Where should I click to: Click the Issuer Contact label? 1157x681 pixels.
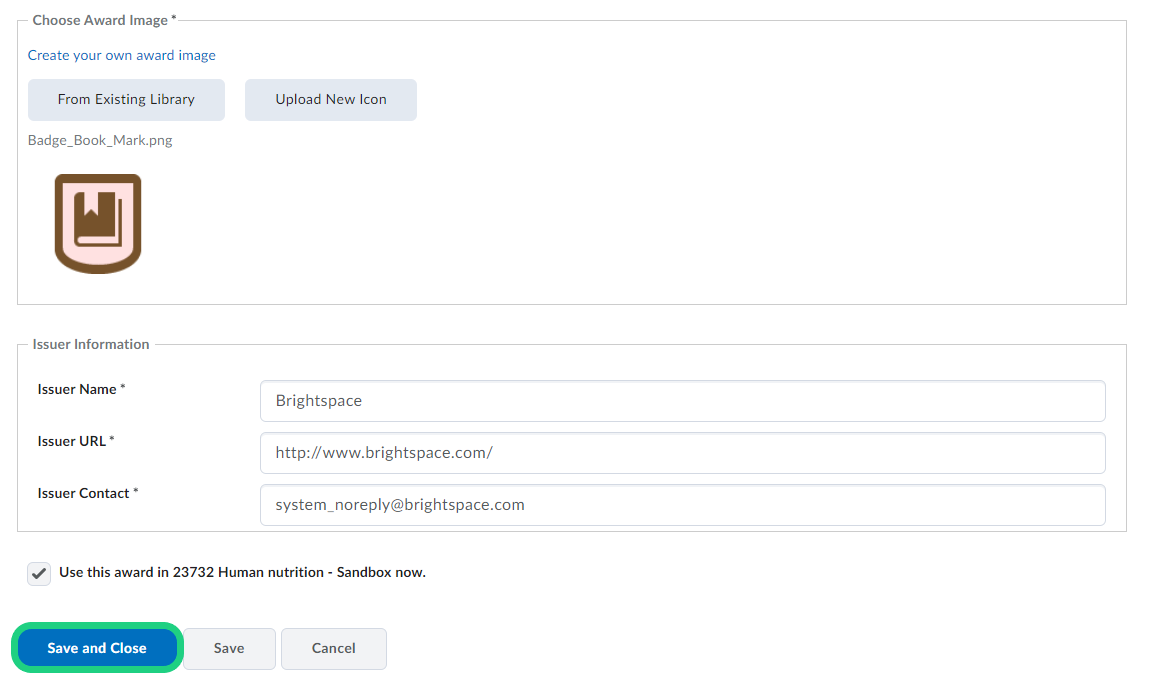(x=84, y=493)
